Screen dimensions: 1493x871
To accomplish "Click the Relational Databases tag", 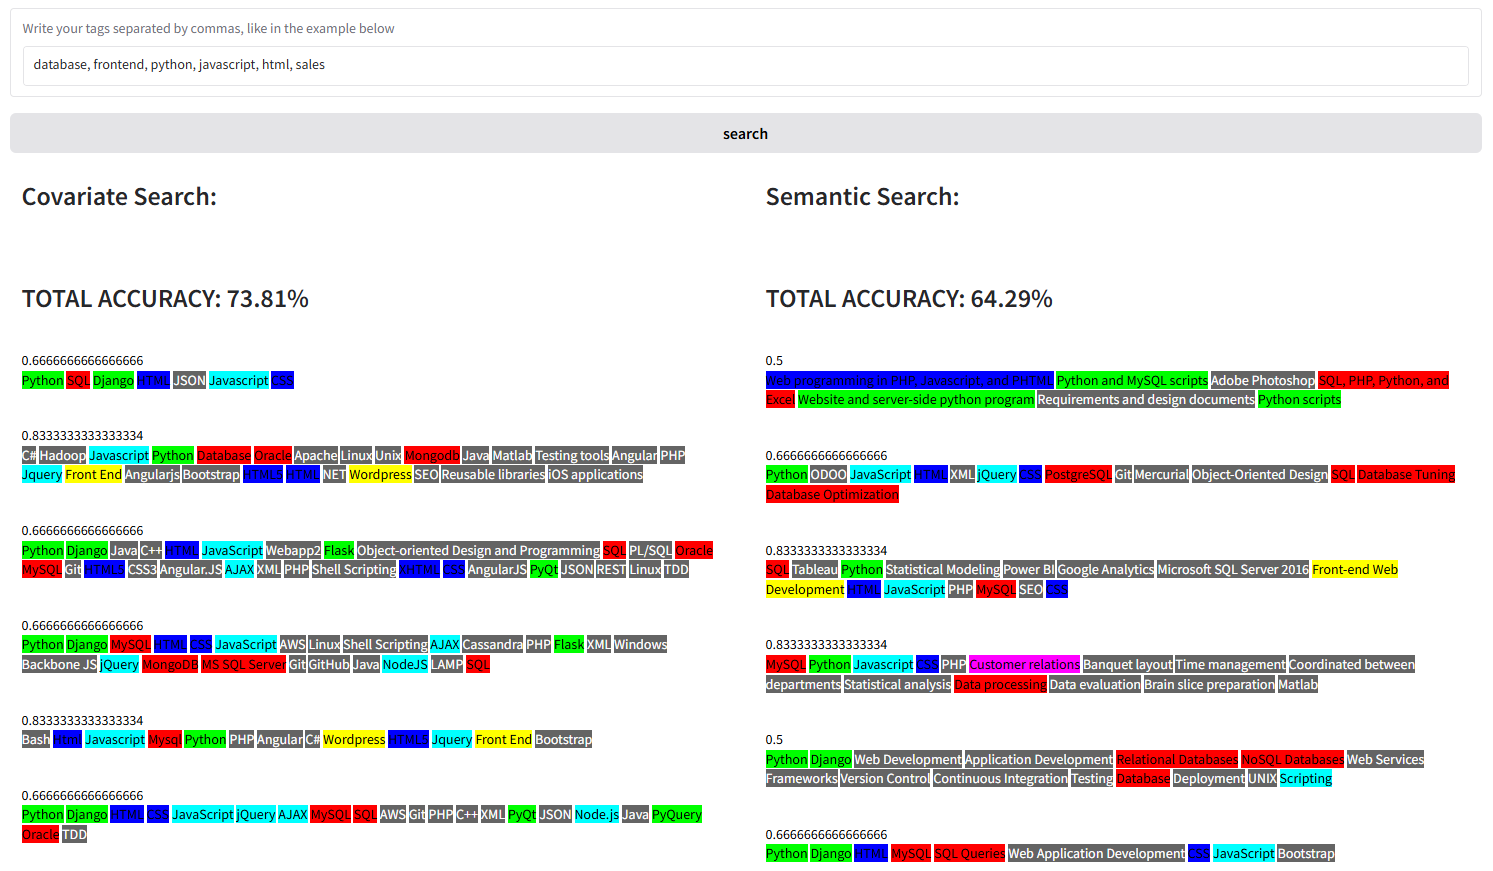I will 1177,760.
